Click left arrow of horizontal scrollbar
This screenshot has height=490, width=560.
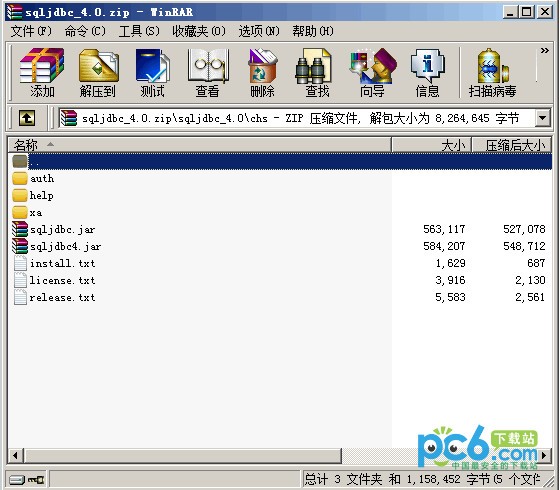coord(16,455)
